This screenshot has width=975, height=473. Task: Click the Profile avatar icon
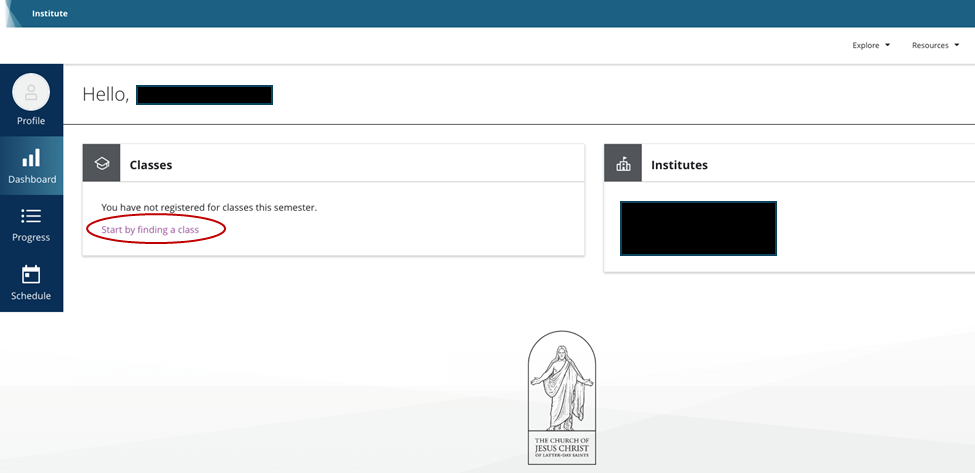click(31, 93)
